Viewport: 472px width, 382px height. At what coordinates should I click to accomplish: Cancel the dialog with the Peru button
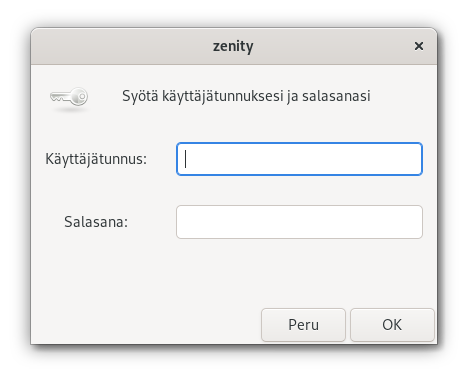point(303,325)
